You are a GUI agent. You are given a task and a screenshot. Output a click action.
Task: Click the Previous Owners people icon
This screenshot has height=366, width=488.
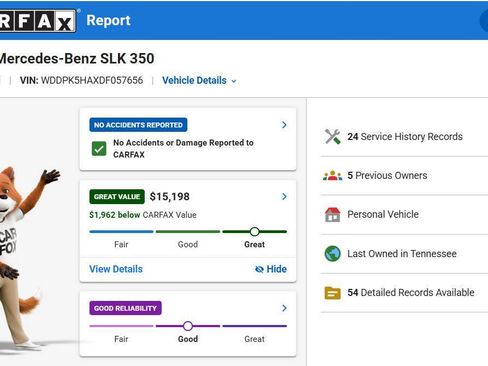pos(332,175)
